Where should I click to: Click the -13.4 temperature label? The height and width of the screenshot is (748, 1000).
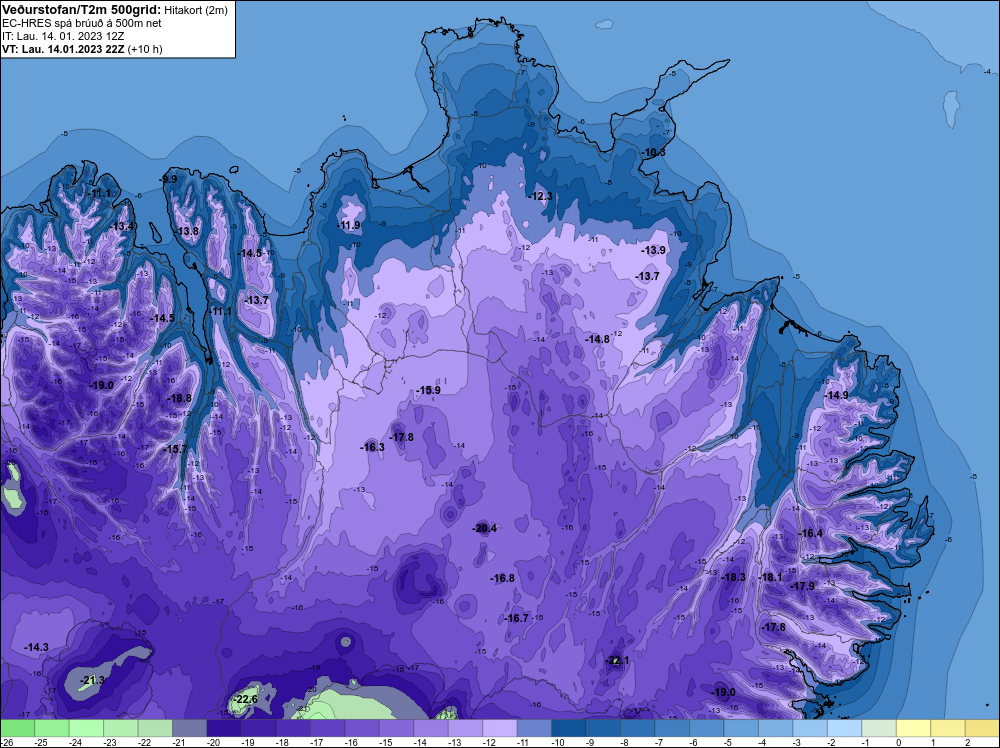(122, 226)
